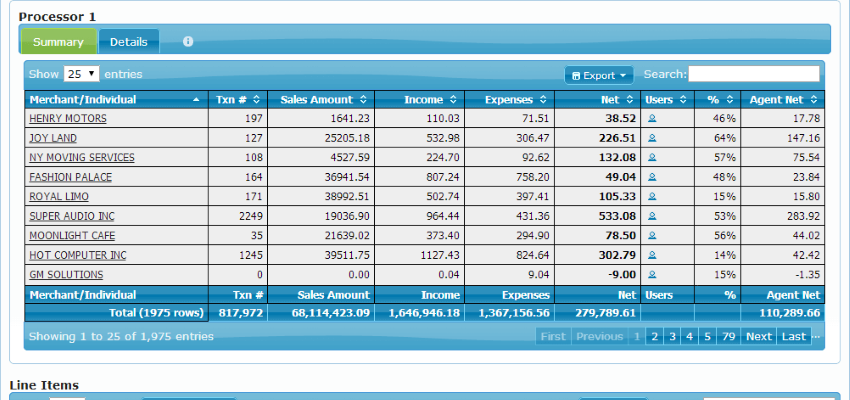Open the MOONLIGHT CAFE merchant link
Image resolution: width=850 pixels, height=400 pixels.
point(72,236)
